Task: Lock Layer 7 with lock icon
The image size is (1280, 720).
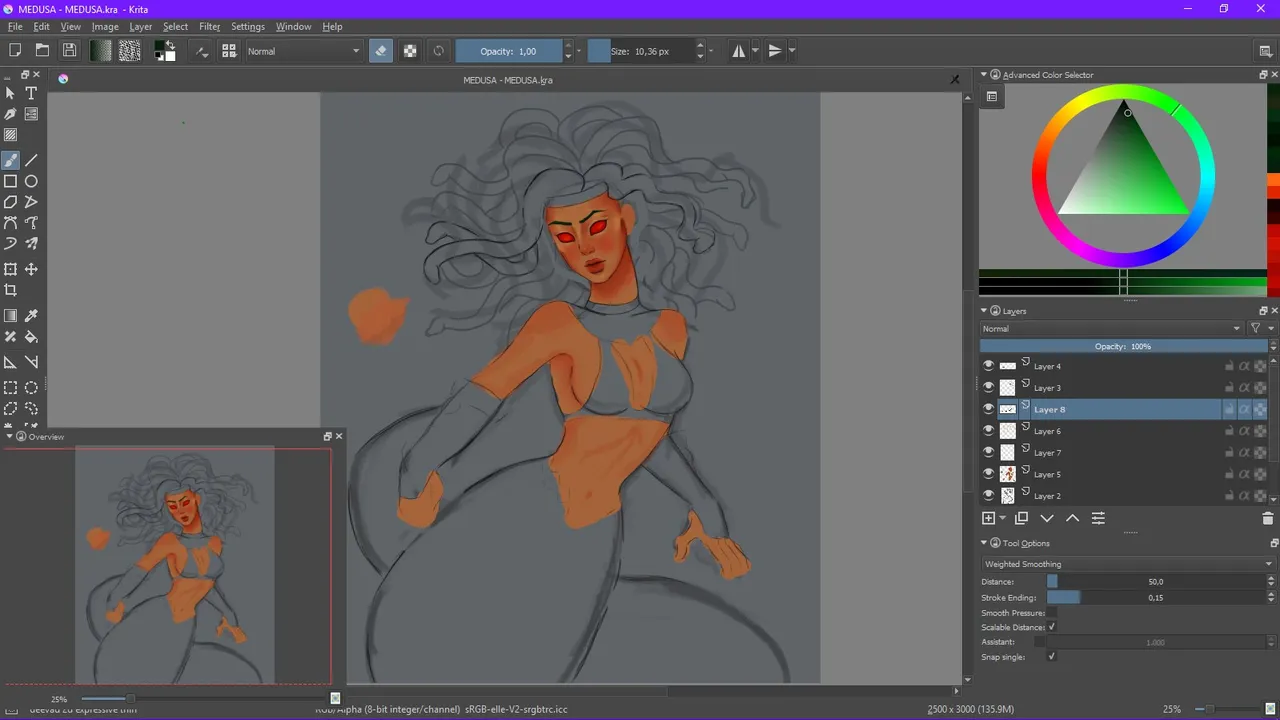Action: click(x=1229, y=453)
